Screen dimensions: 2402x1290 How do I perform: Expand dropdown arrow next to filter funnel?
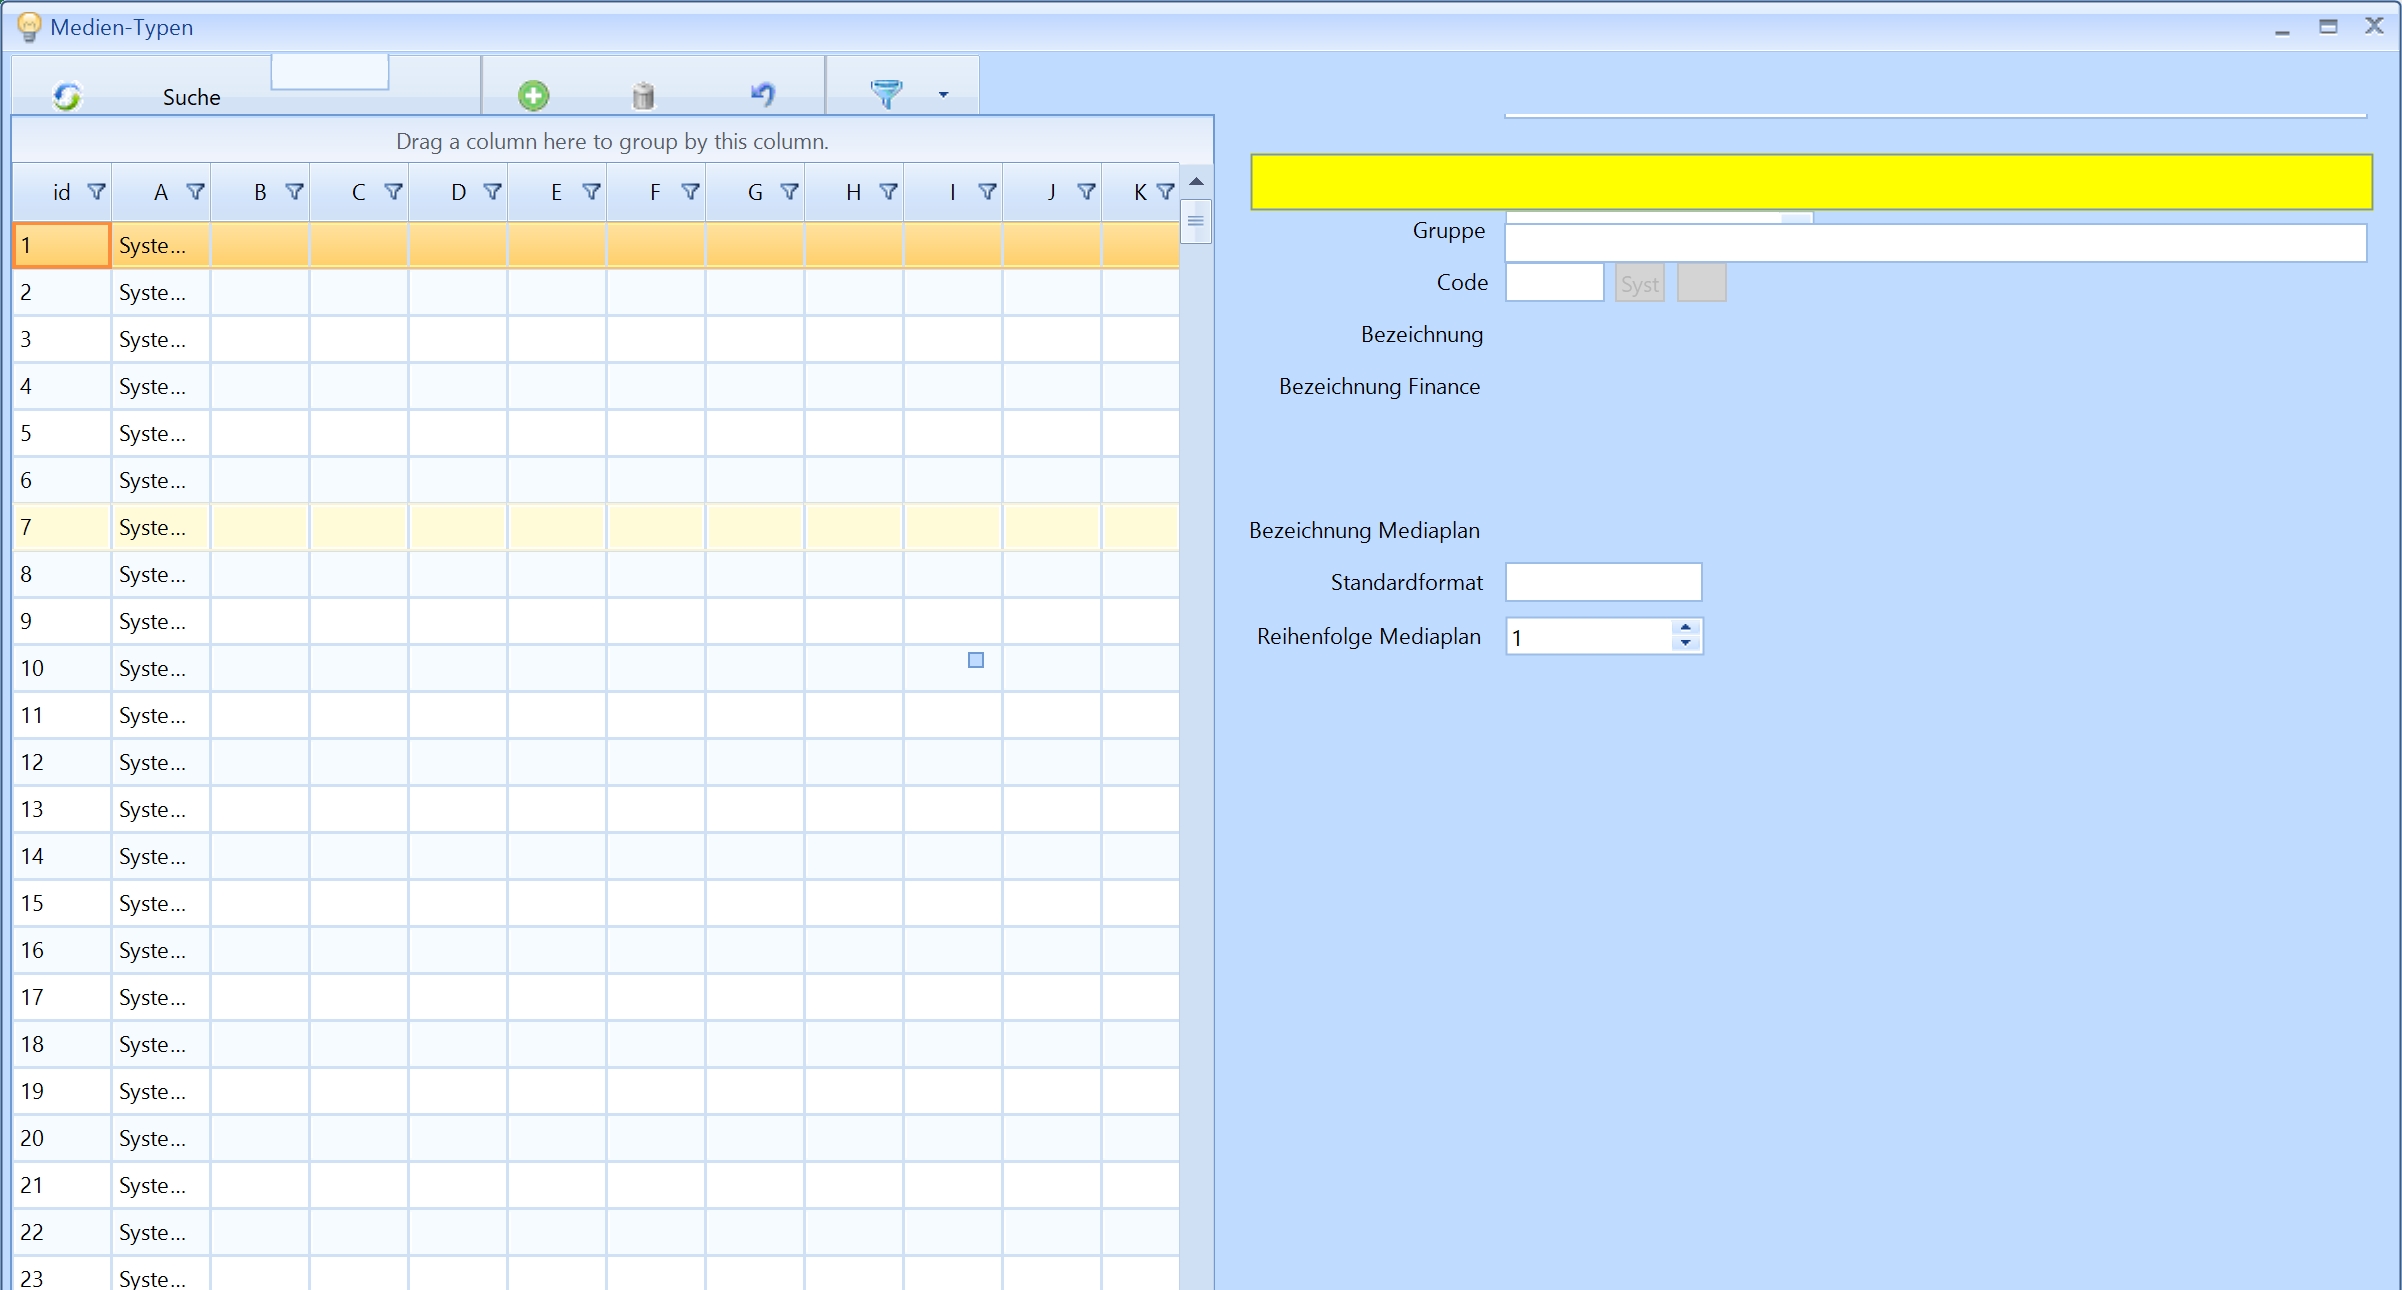[943, 95]
